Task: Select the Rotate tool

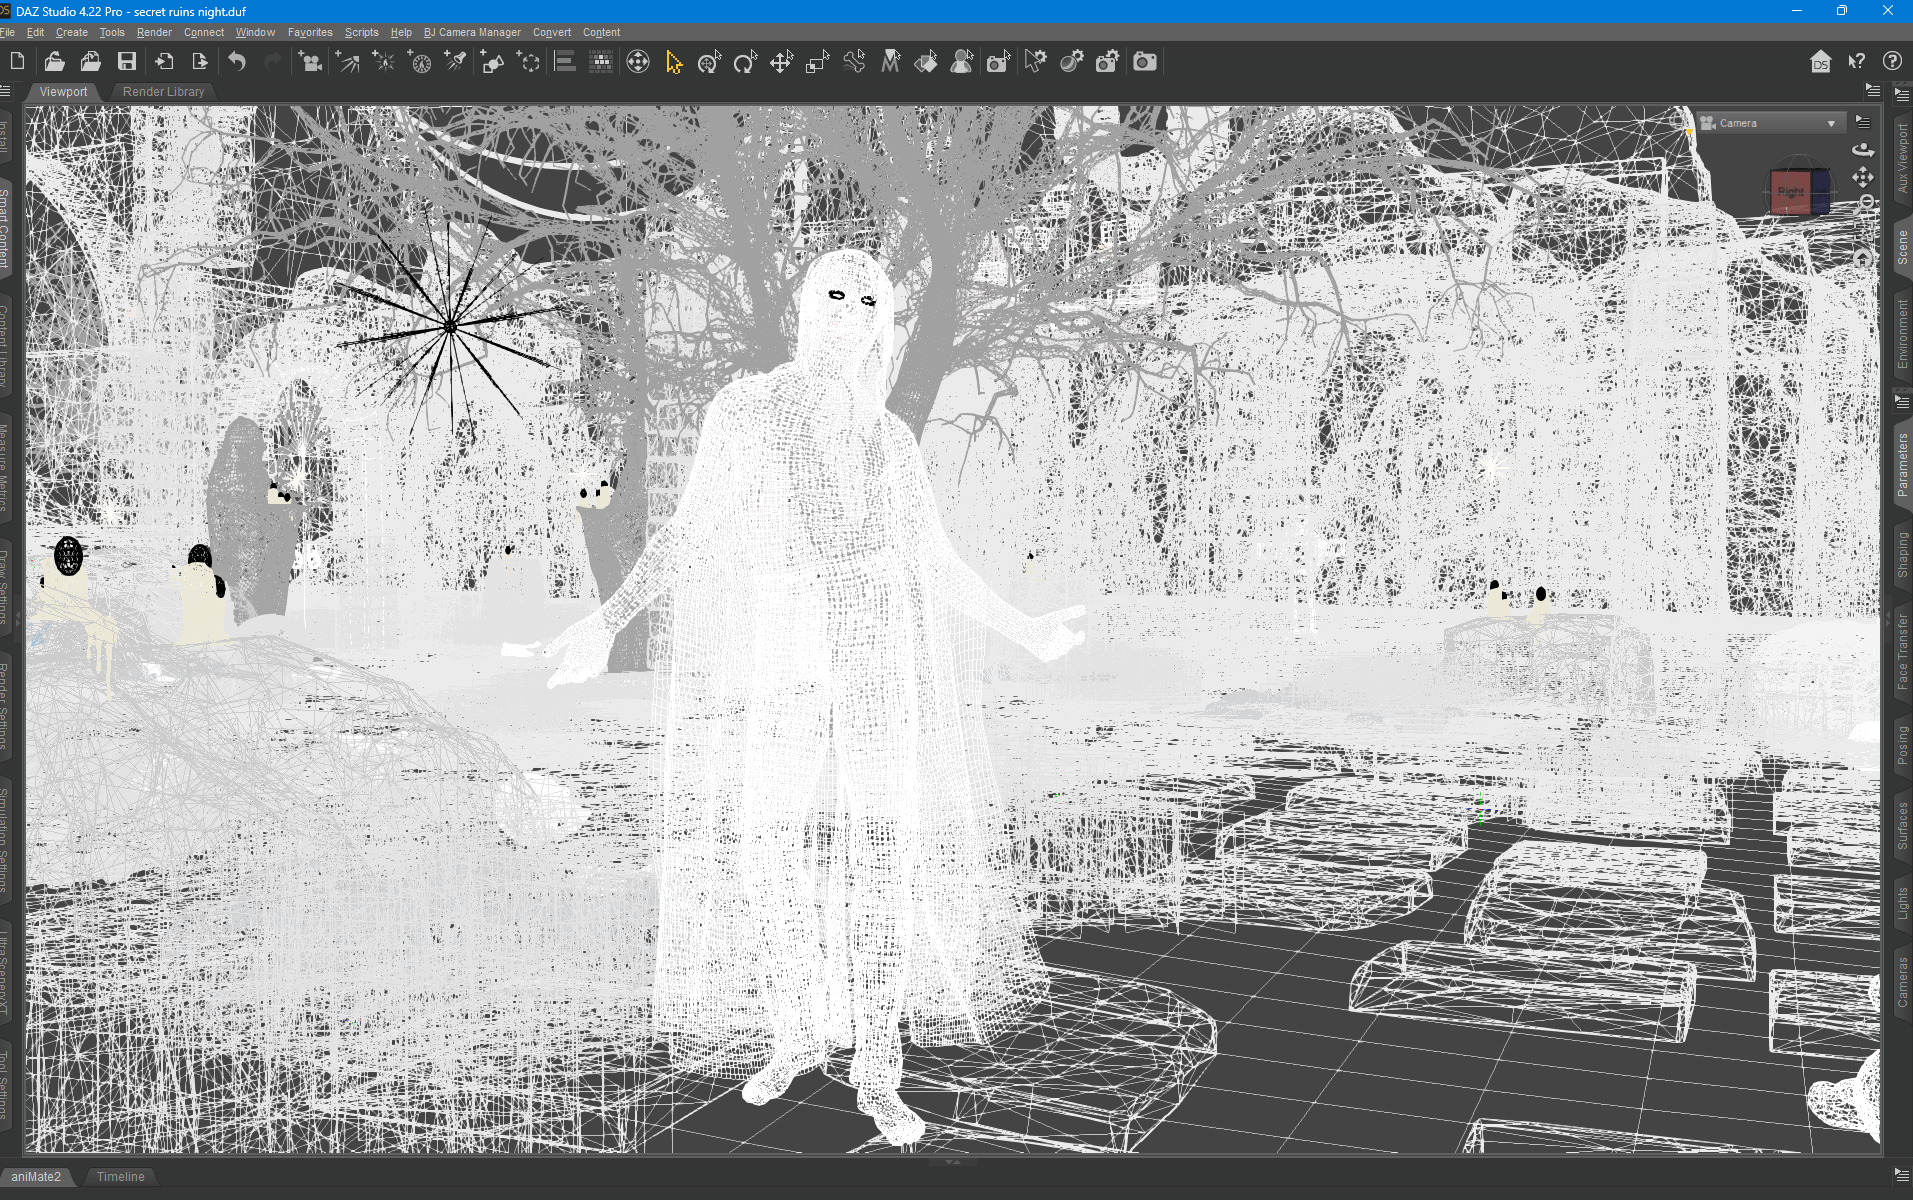Action: click(745, 62)
